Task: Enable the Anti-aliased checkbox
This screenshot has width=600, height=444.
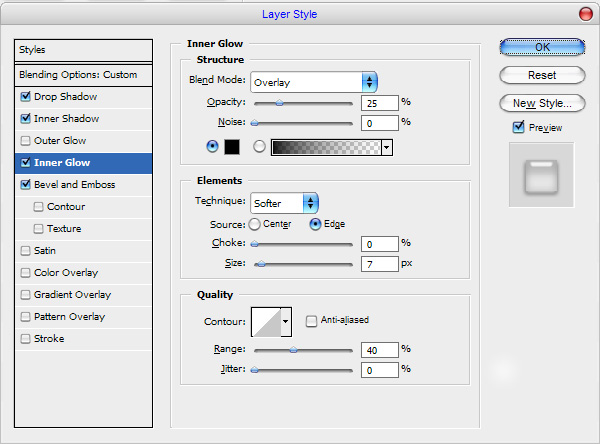Action: pos(311,321)
